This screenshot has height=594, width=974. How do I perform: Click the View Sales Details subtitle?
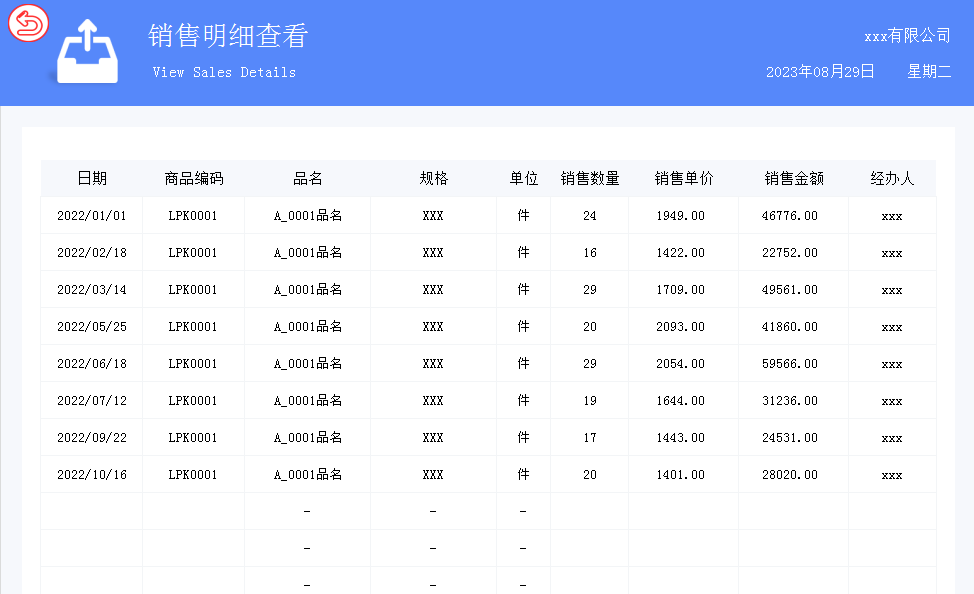point(224,73)
